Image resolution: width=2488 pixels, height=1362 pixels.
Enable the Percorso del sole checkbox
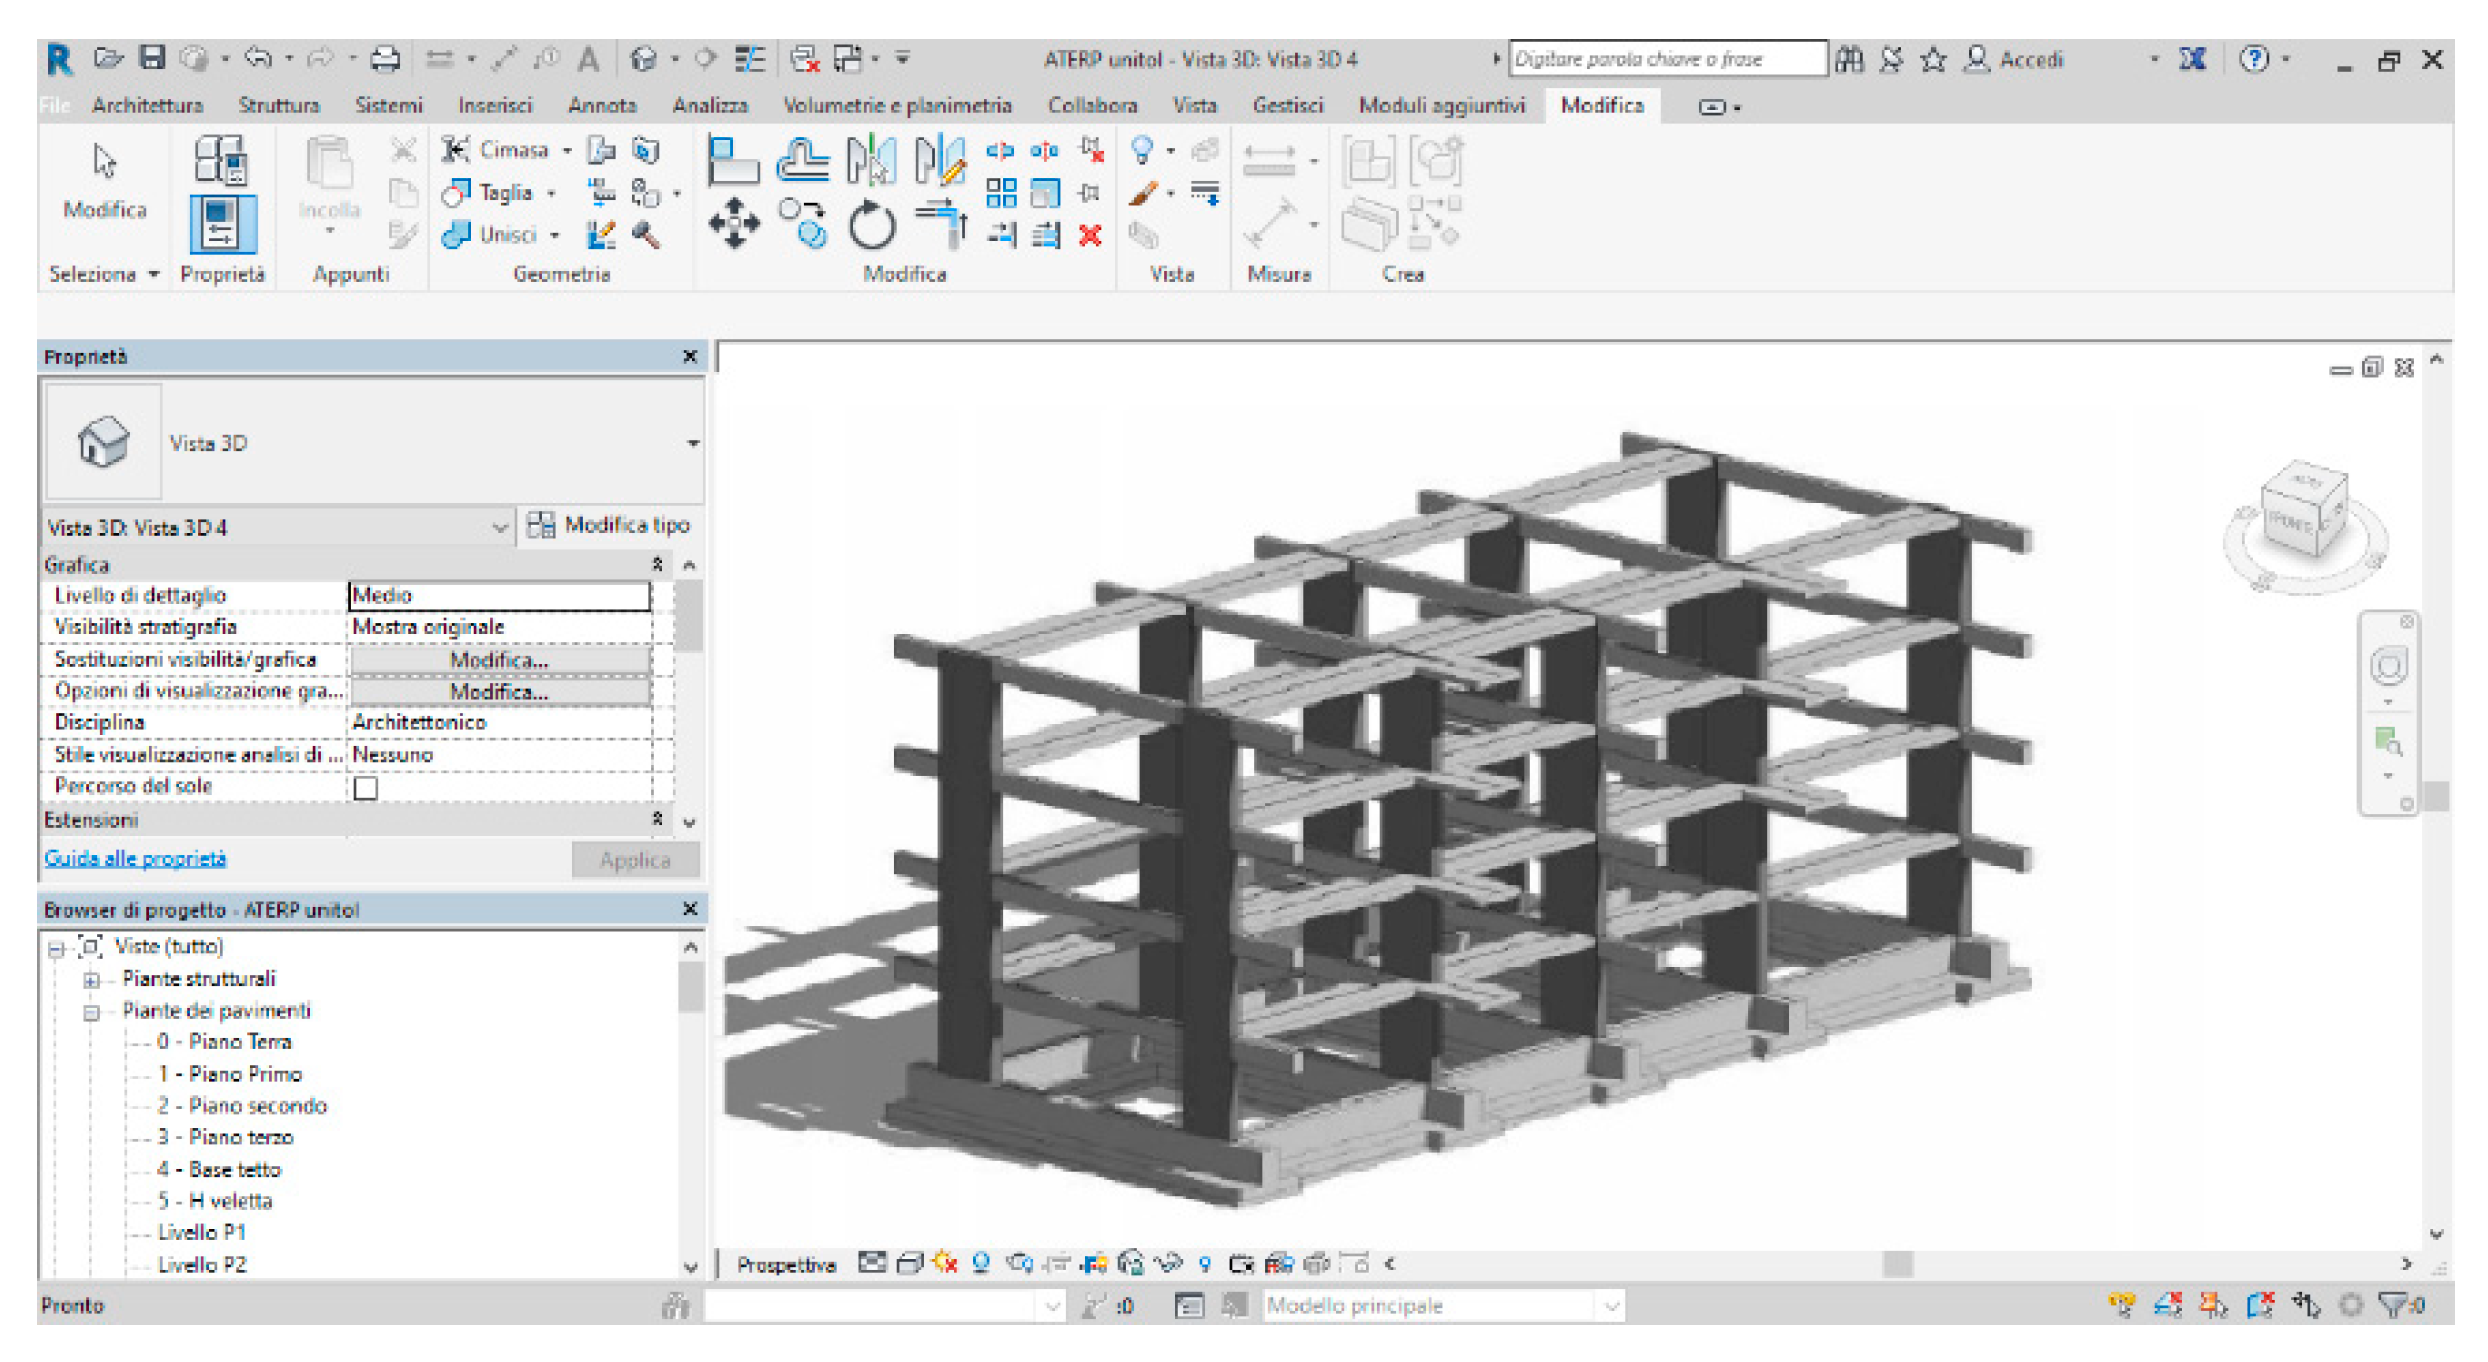[366, 788]
